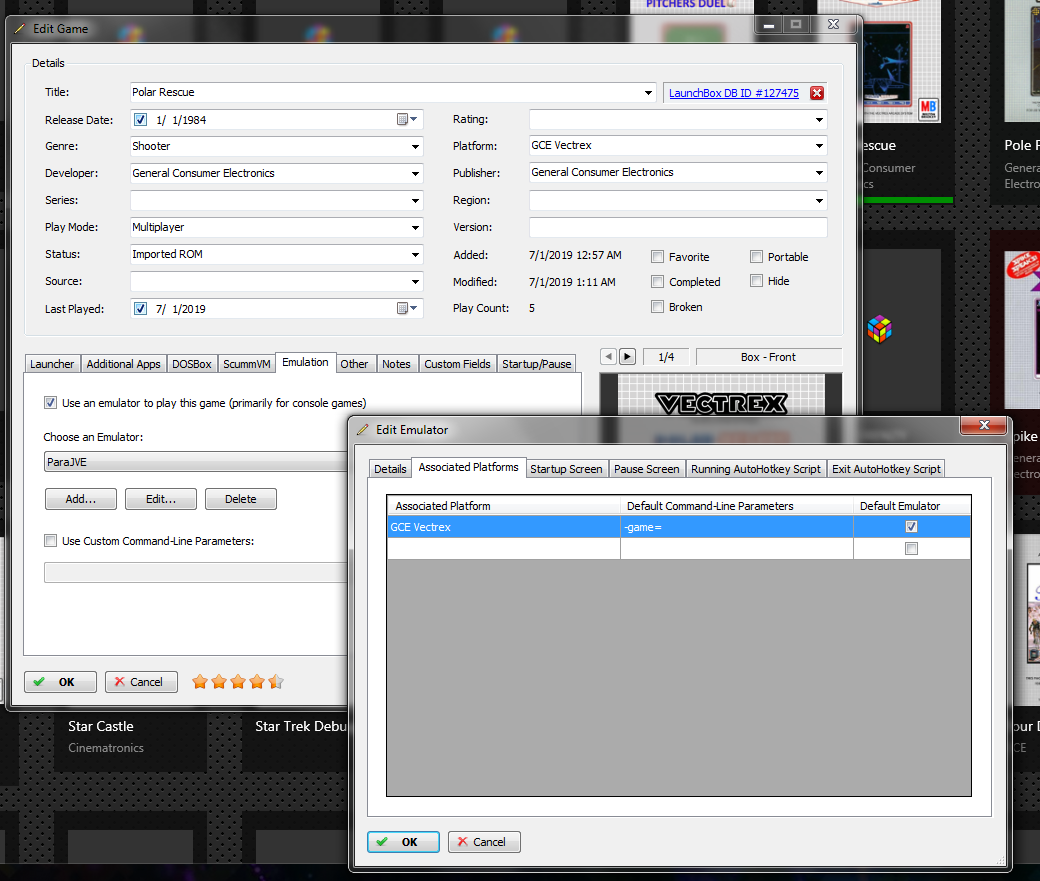Open the Platform dropdown
Image resolution: width=1040 pixels, height=881 pixels.
tap(819, 146)
